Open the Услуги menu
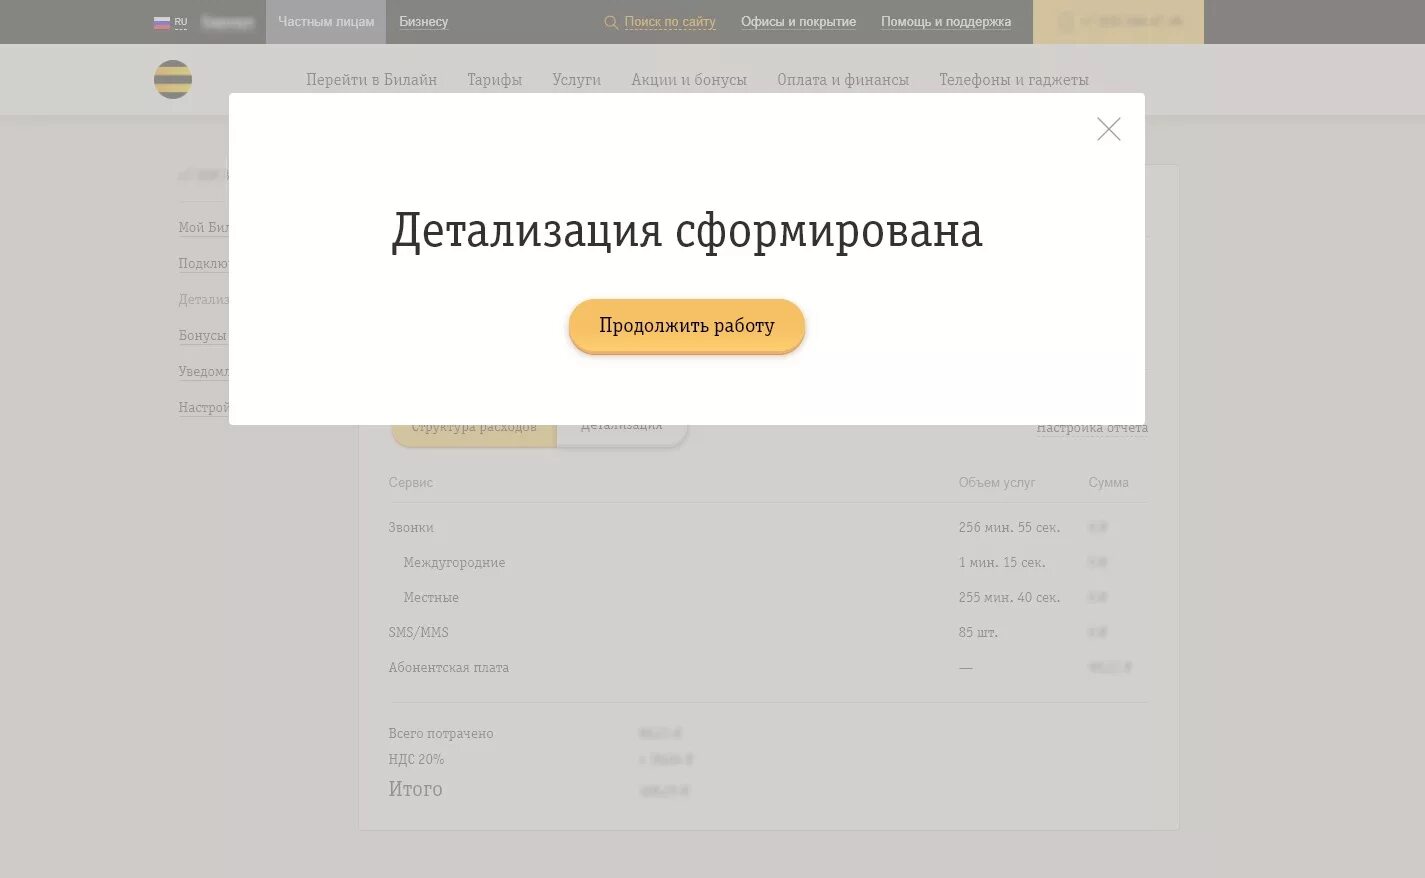This screenshot has height=878, width=1425. (576, 79)
